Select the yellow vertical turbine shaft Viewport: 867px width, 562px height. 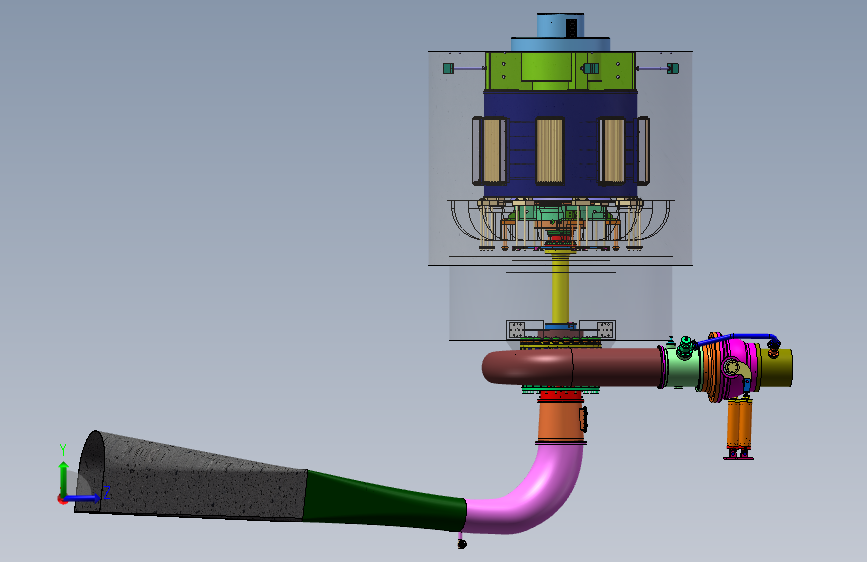(x=560, y=289)
